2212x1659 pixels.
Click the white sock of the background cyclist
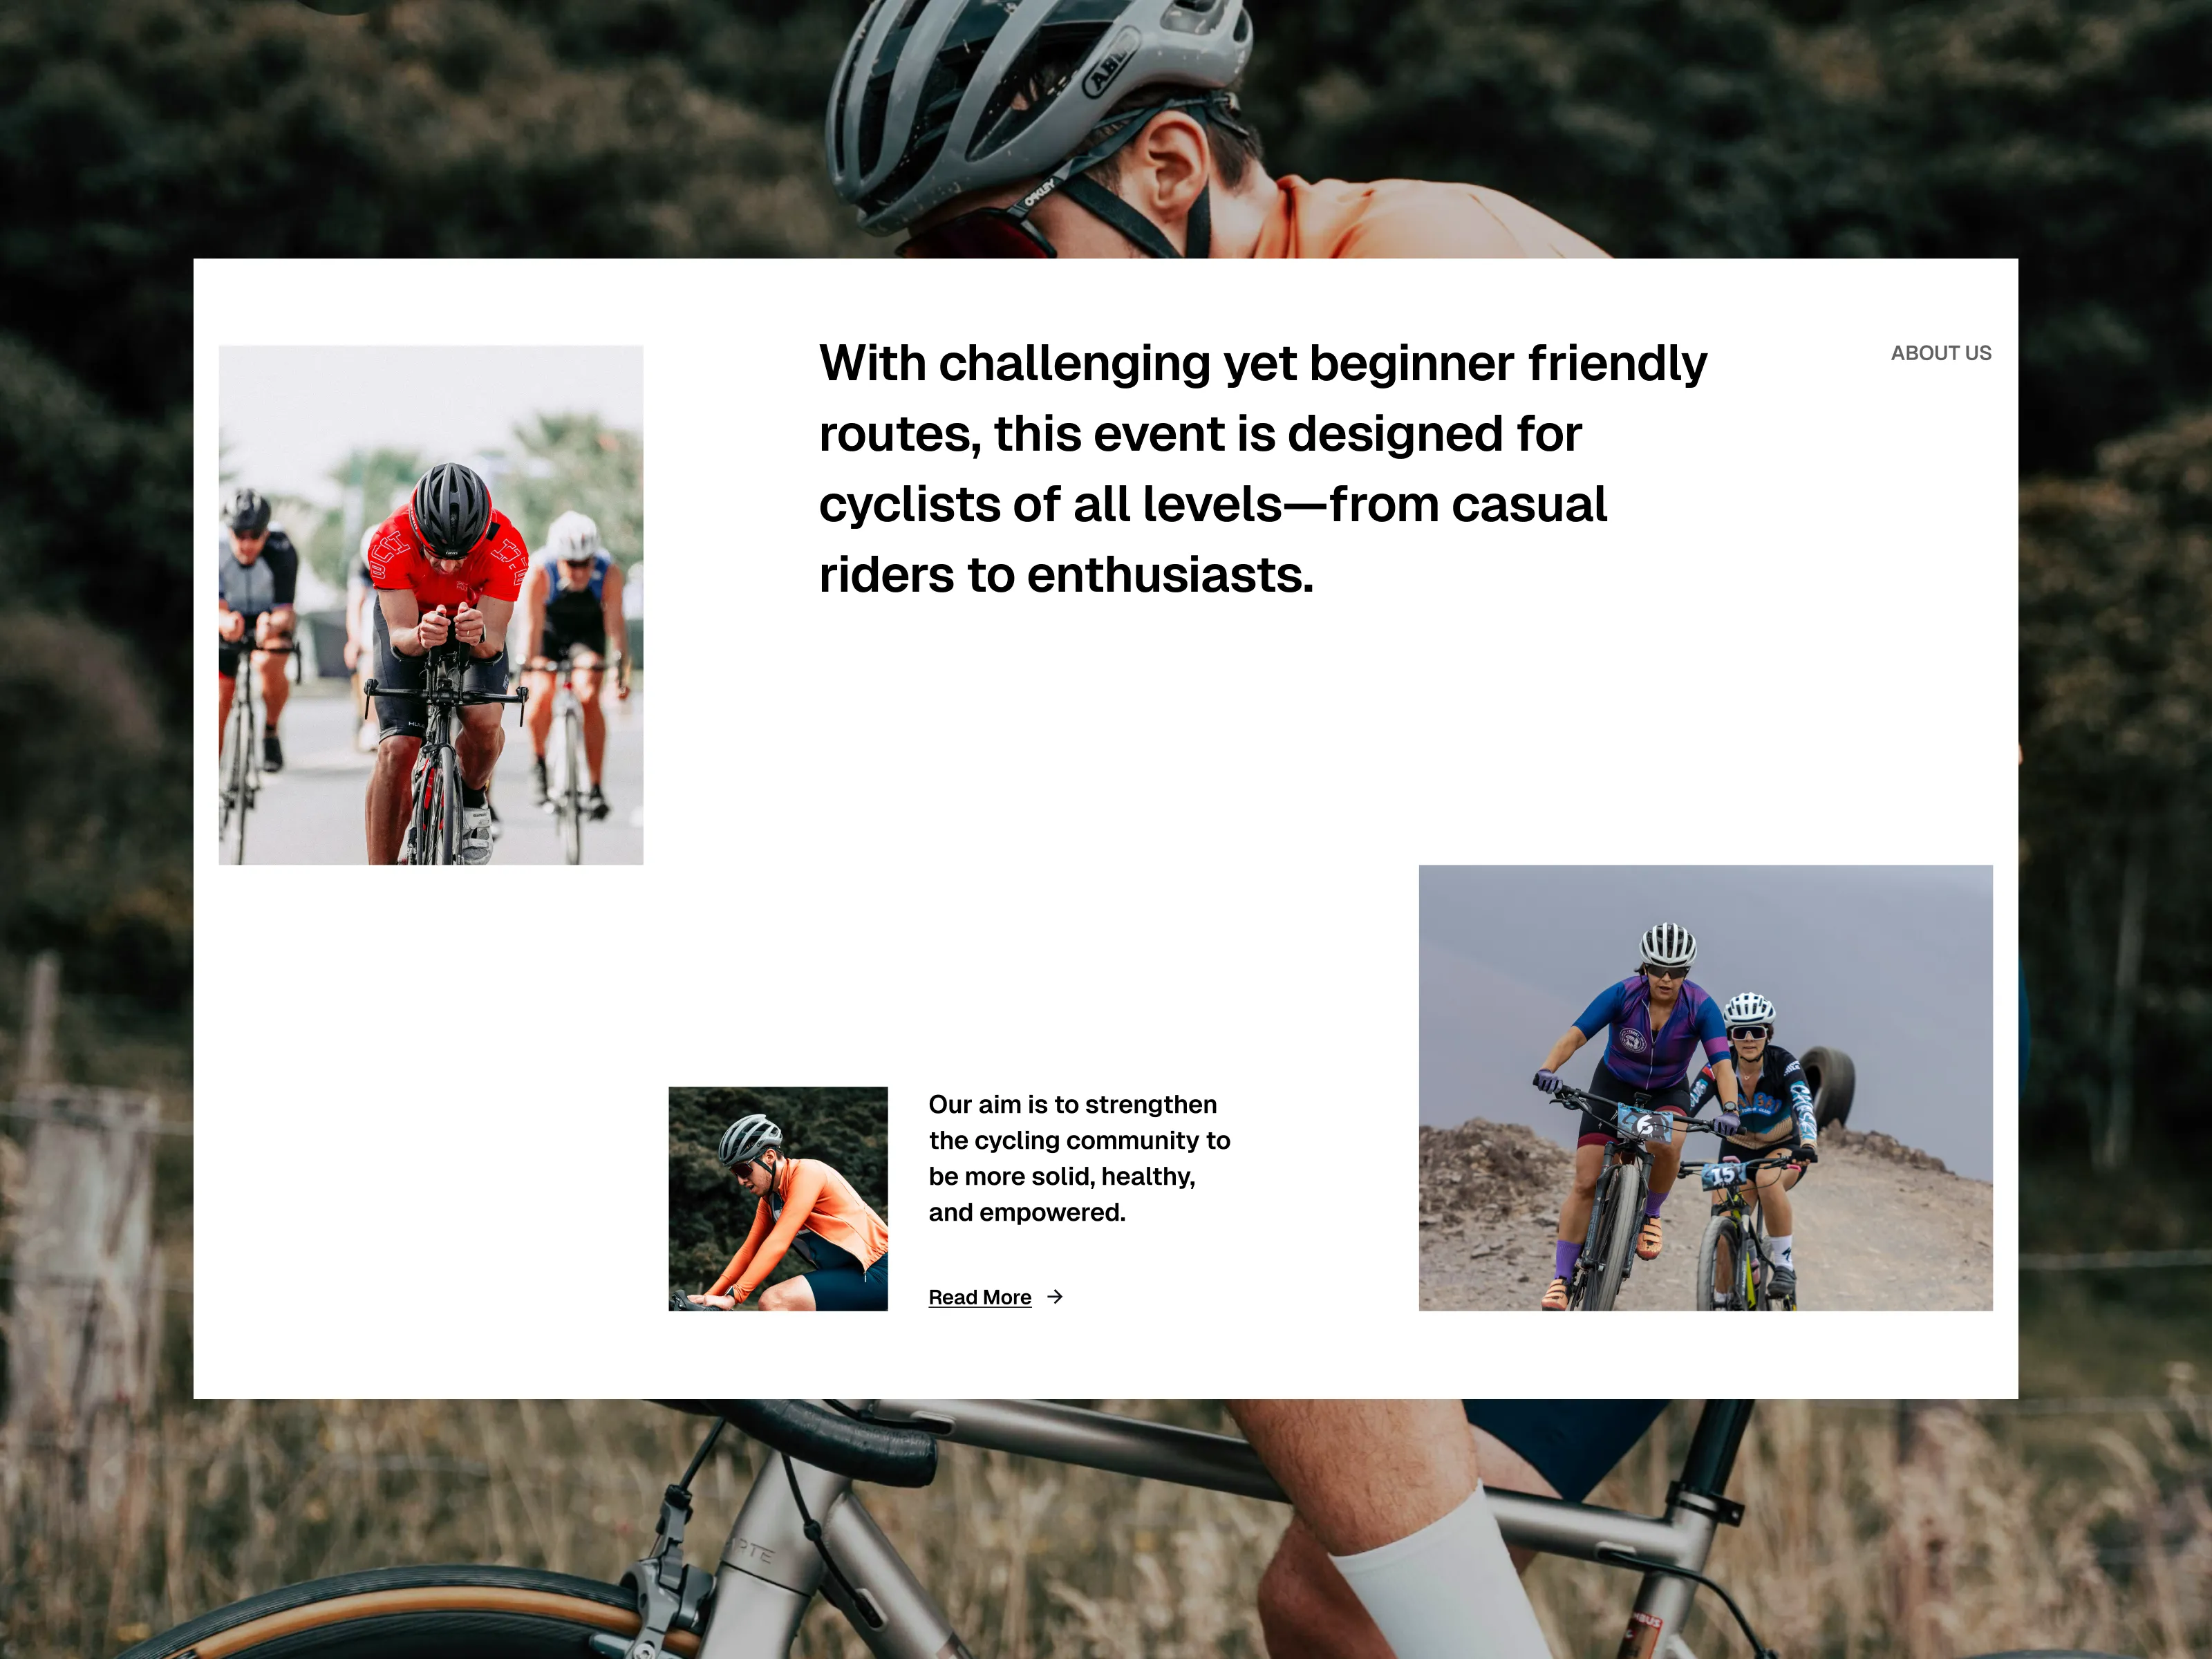[1440, 1575]
